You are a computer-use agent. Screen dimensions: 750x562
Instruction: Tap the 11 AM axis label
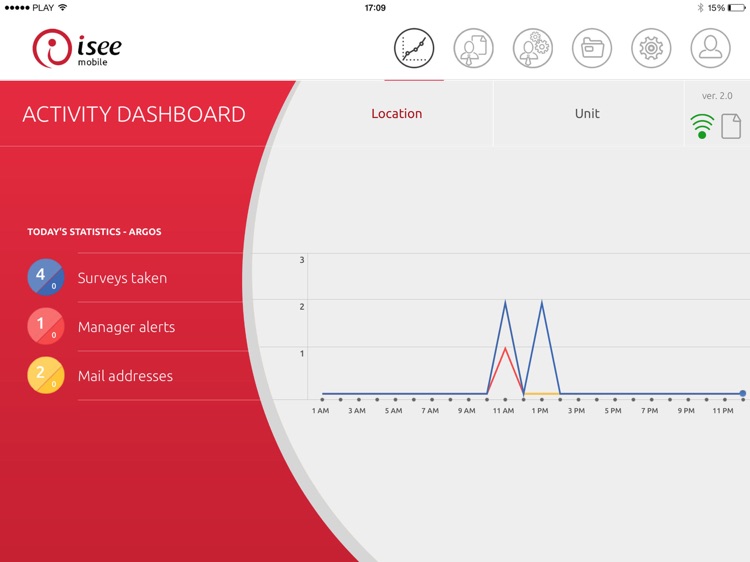click(x=504, y=410)
